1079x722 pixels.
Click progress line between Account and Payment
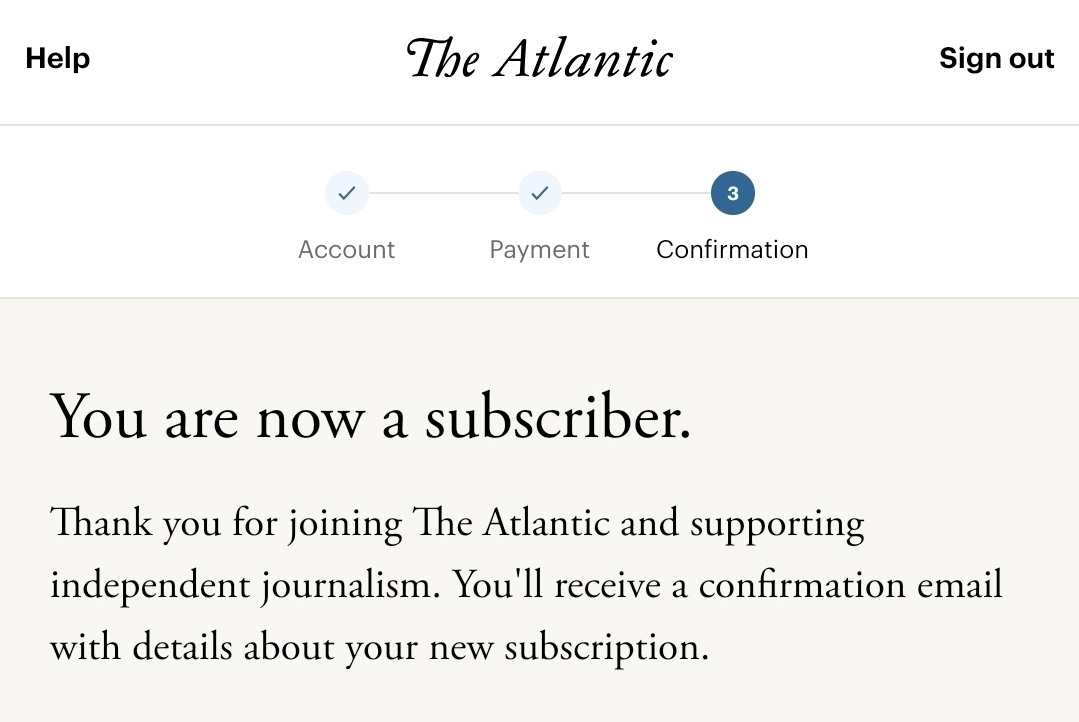coord(443,193)
